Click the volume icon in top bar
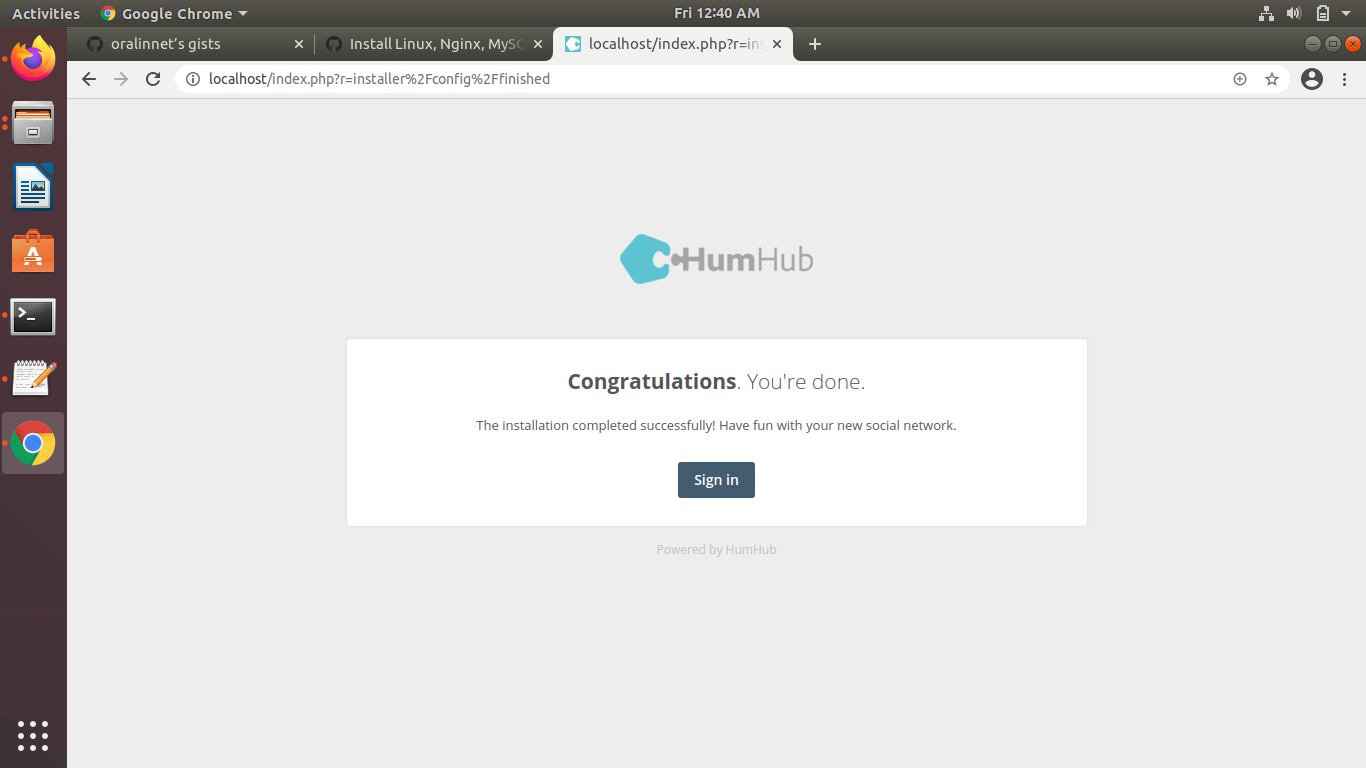The image size is (1366, 768). click(1294, 13)
